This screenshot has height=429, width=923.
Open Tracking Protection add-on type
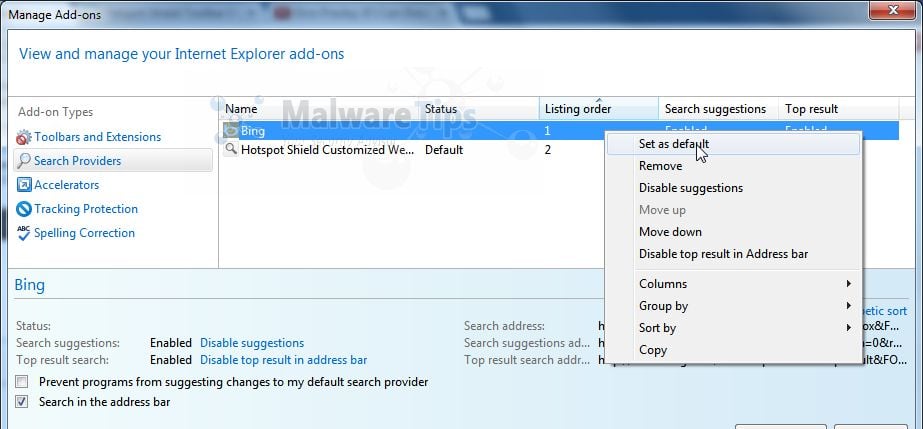[86, 209]
